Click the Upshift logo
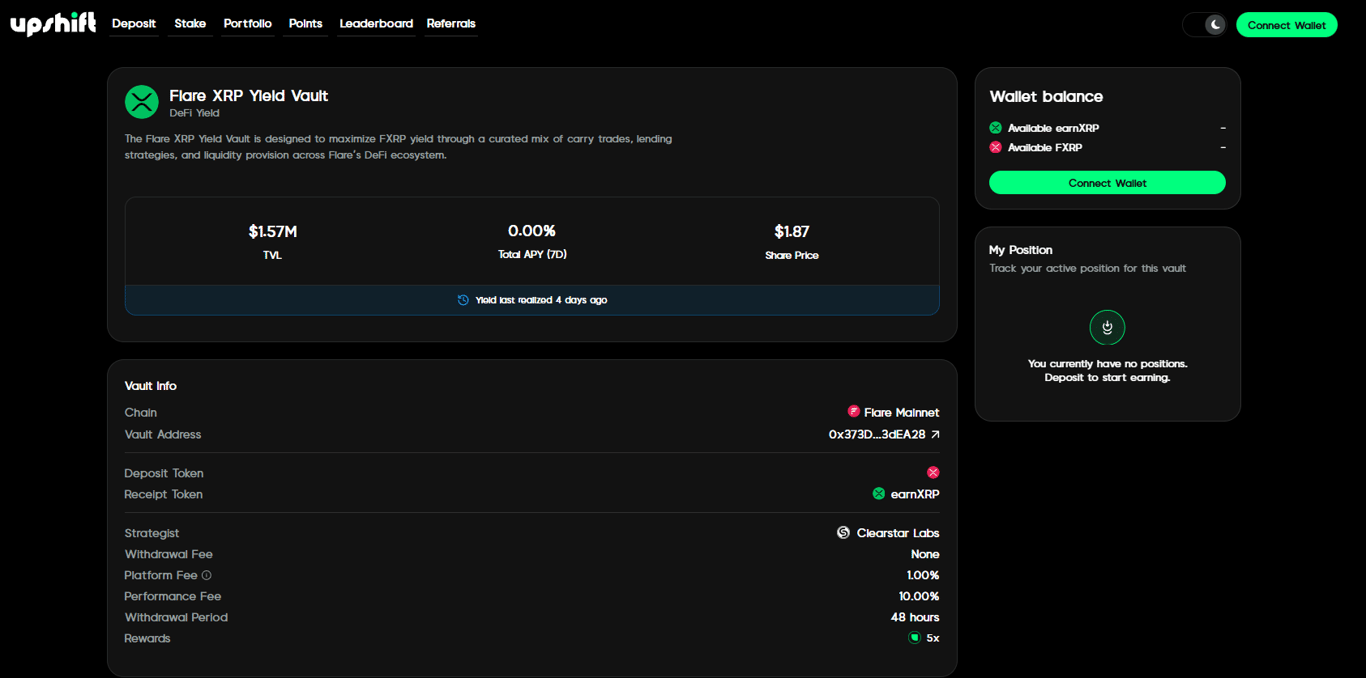The height and width of the screenshot is (678, 1366). click(52, 23)
